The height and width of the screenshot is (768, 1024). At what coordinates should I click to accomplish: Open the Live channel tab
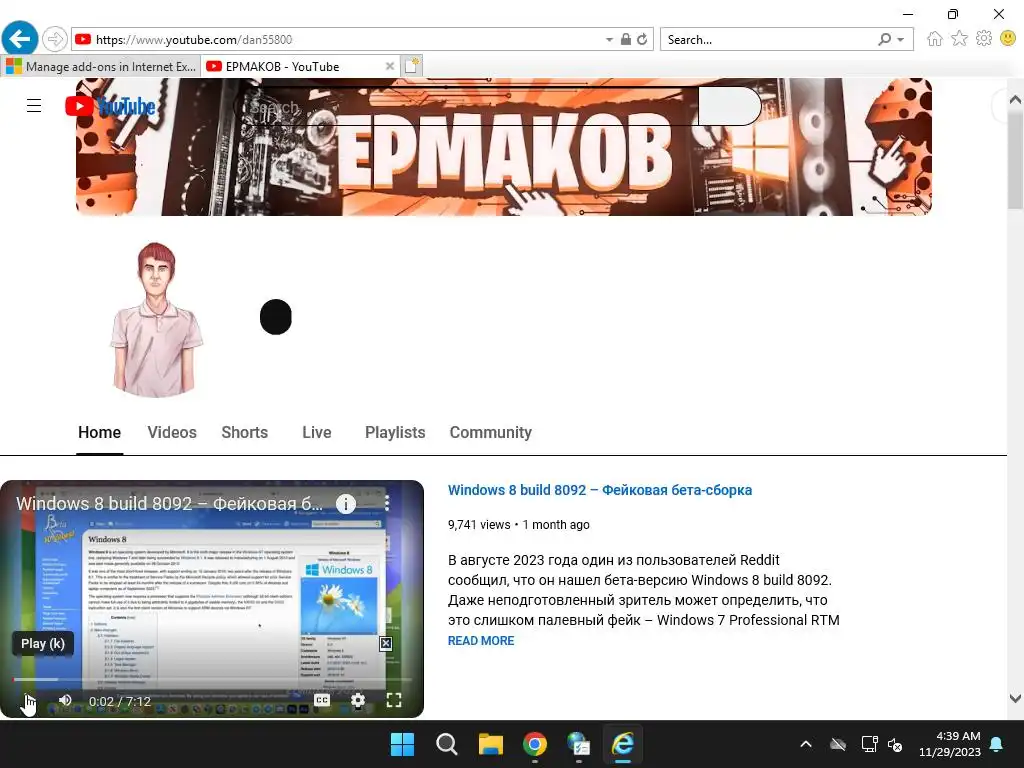(317, 432)
